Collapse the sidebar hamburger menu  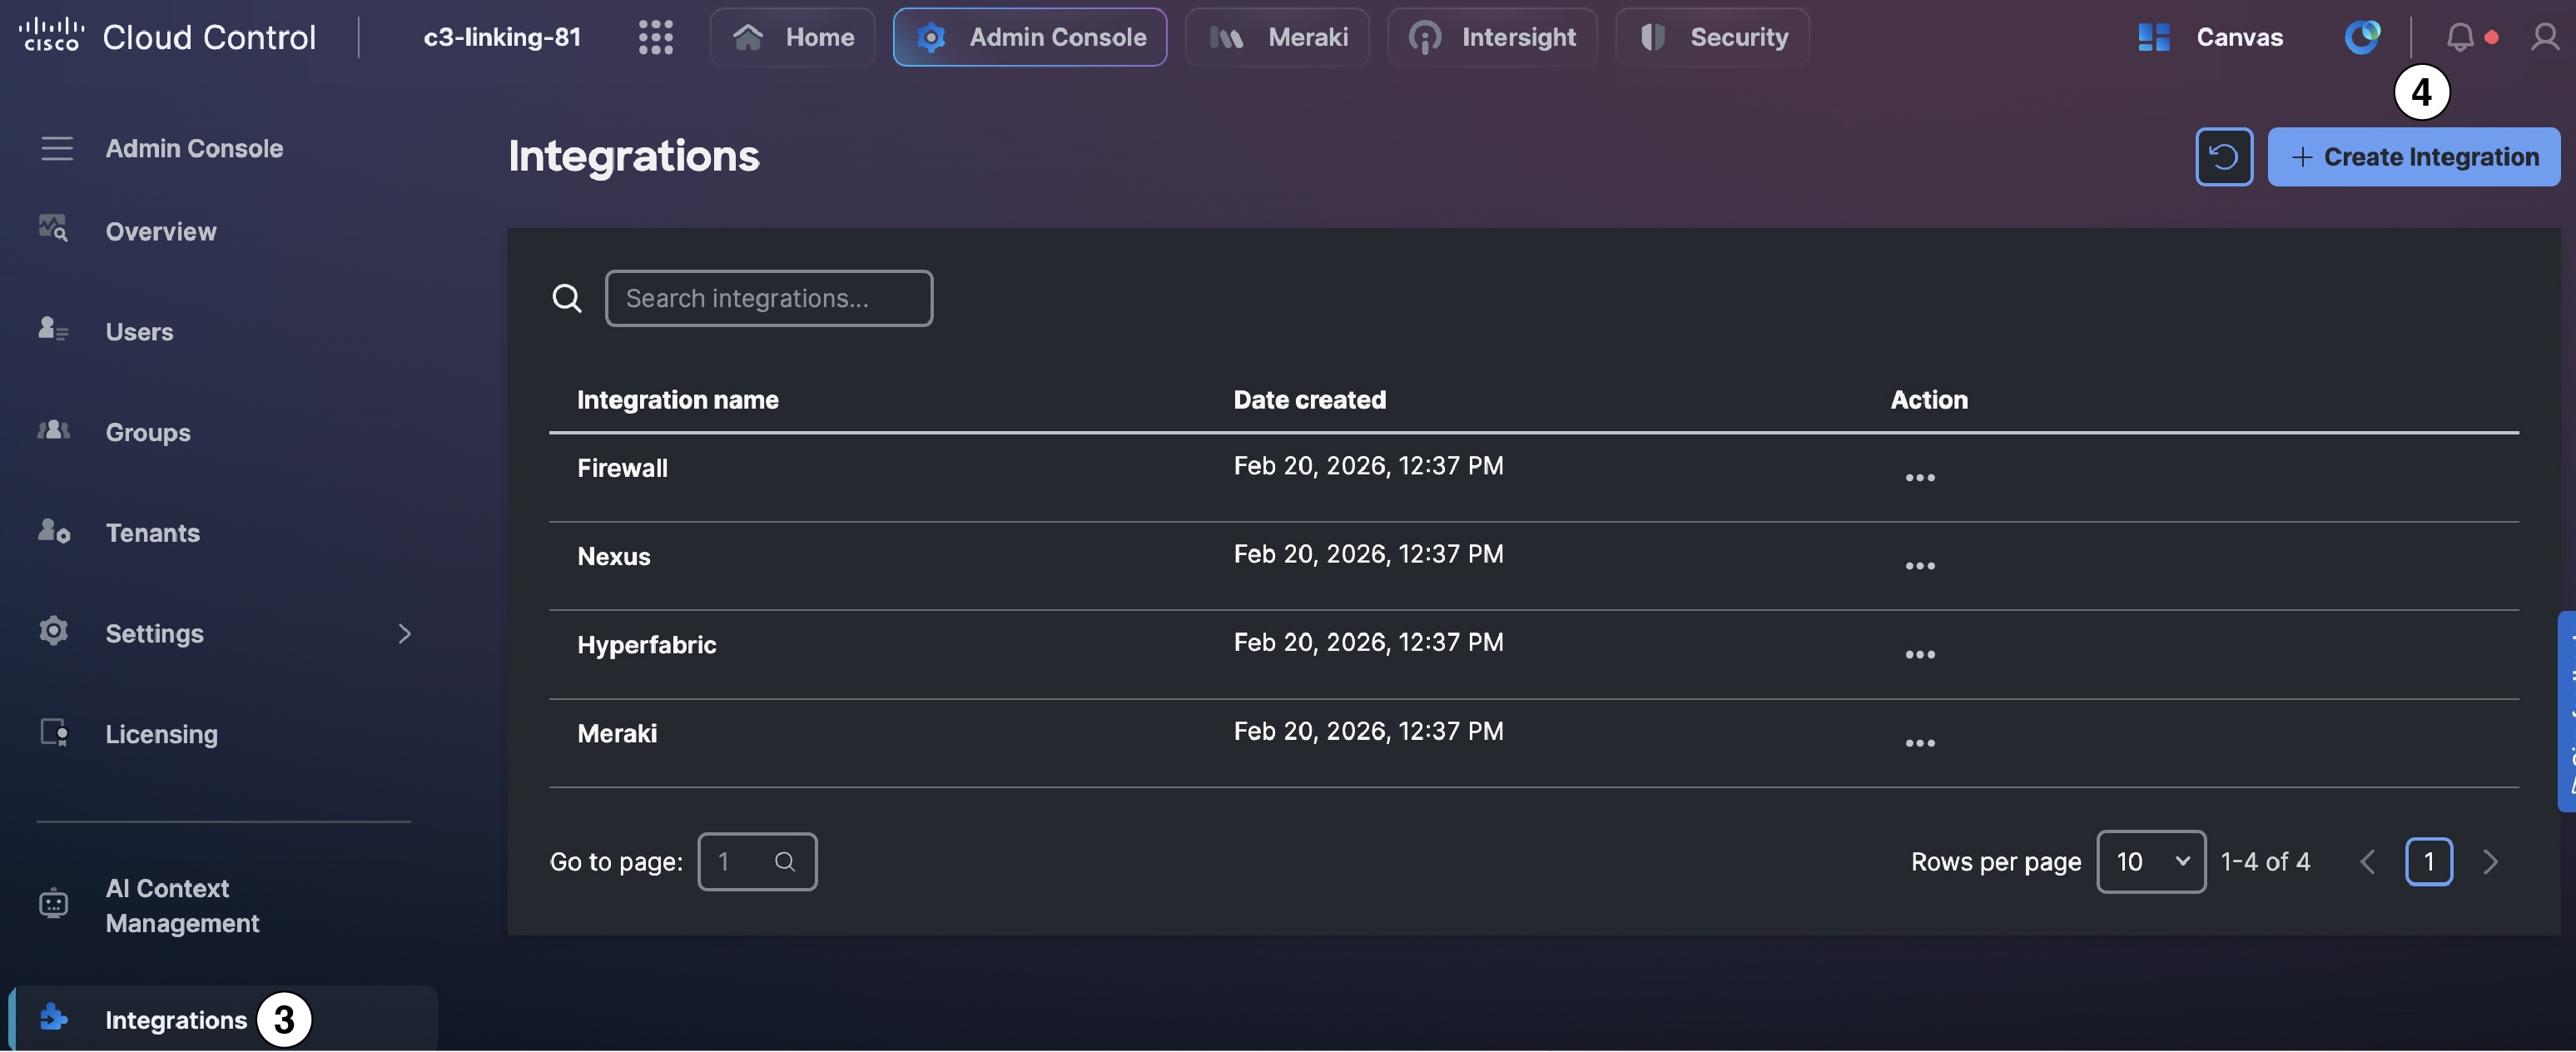(57, 148)
